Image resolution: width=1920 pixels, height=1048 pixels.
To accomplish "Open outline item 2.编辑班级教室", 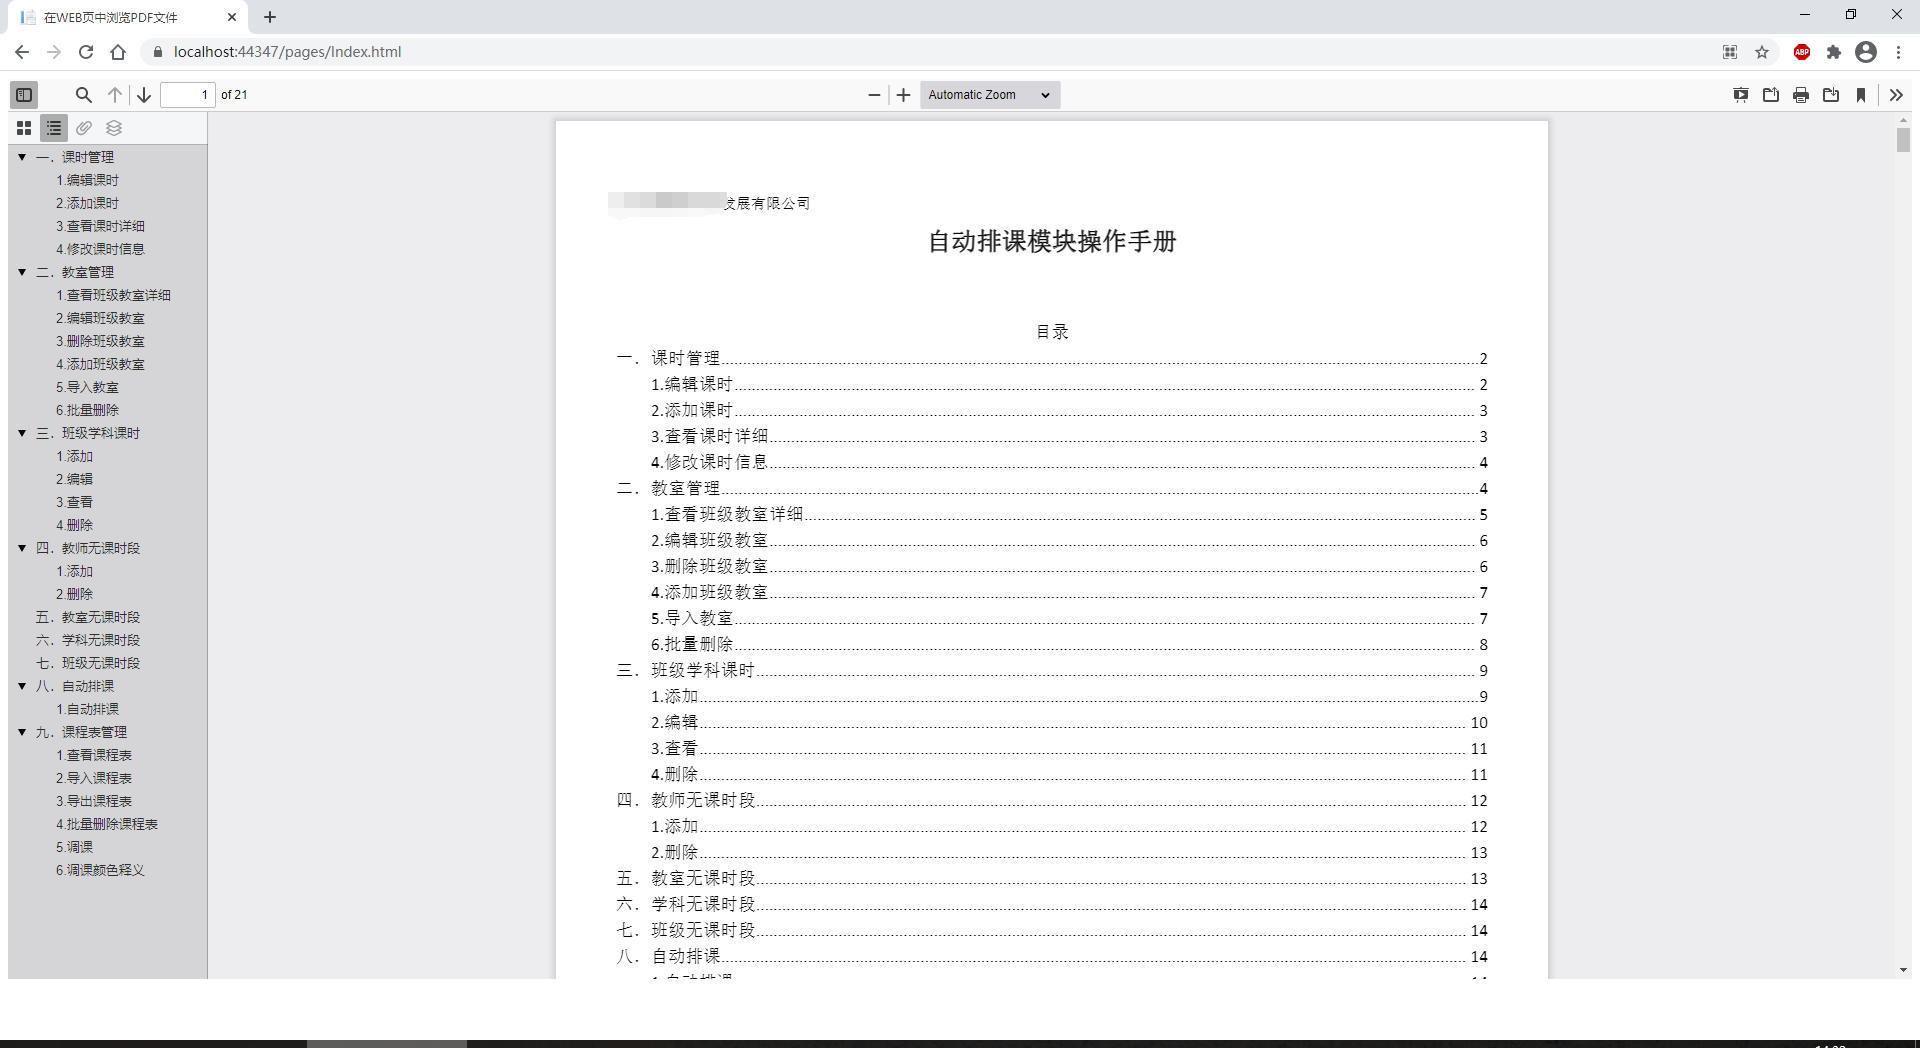I will [x=100, y=318].
